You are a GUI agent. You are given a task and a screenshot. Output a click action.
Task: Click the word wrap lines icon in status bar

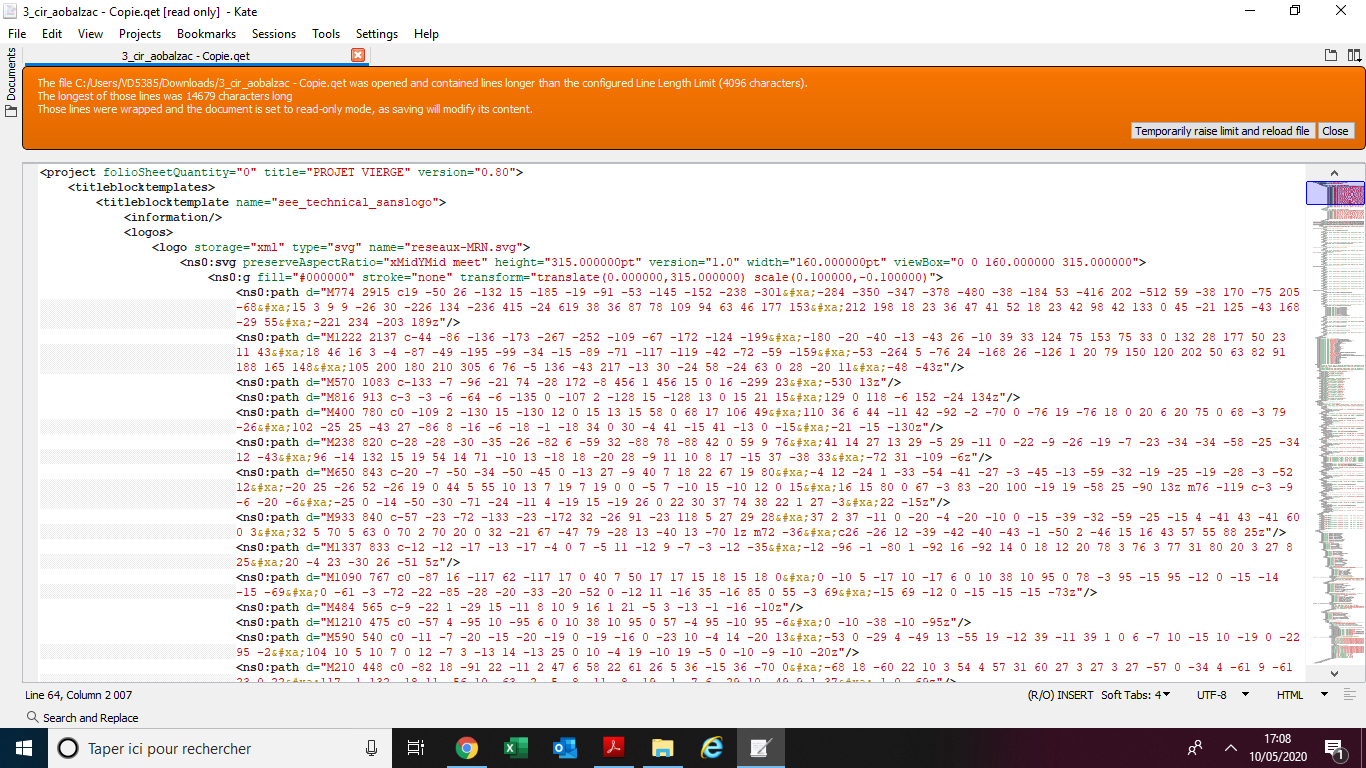[1349, 695]
